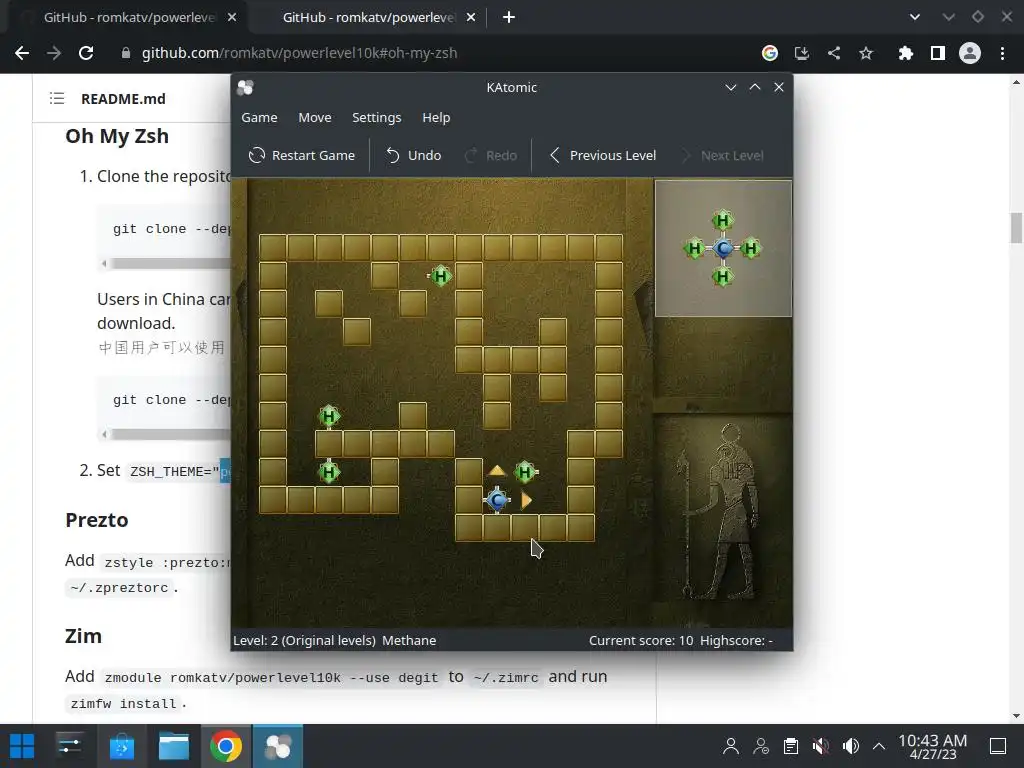
Task: Go back in the browser
Action: pyautogui.click(x=22, y=54)
